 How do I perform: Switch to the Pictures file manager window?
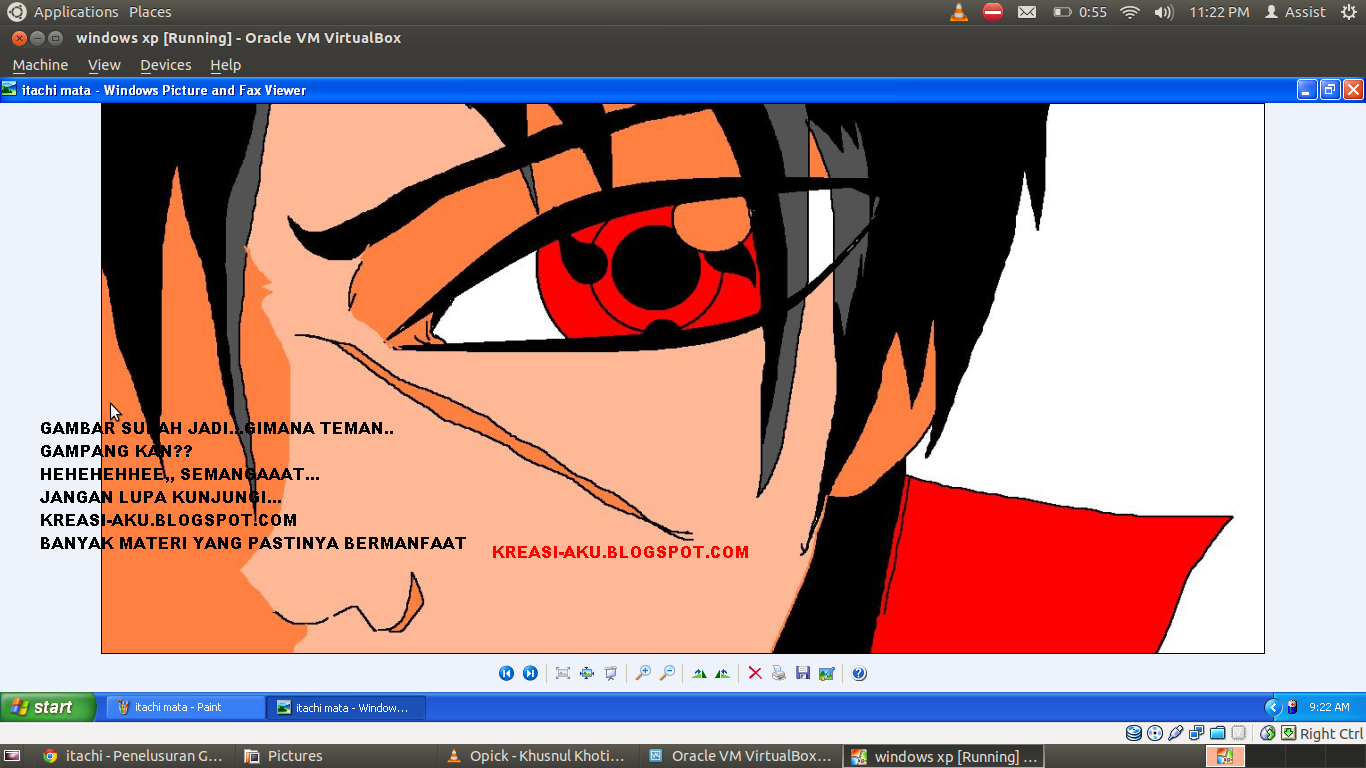coord(337,756)
